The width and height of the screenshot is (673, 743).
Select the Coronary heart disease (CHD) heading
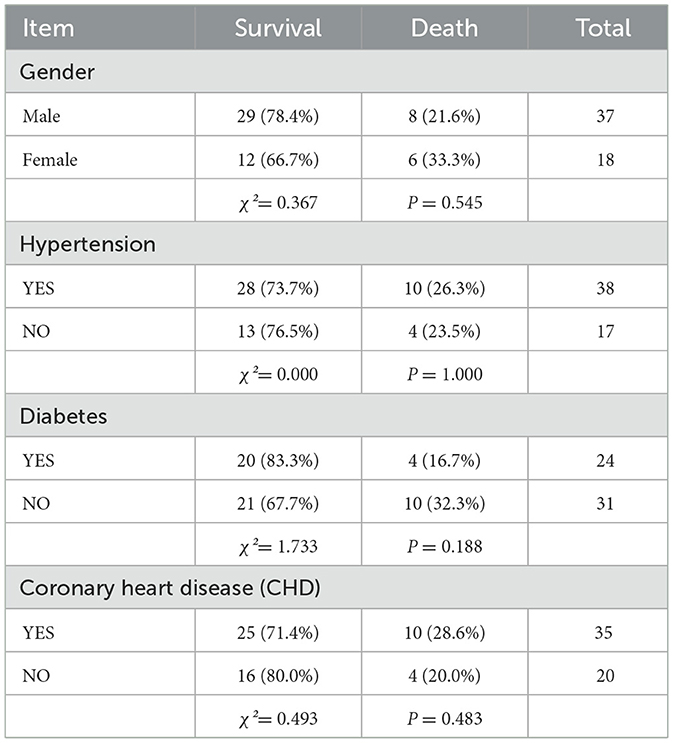[x=170, y=588]
